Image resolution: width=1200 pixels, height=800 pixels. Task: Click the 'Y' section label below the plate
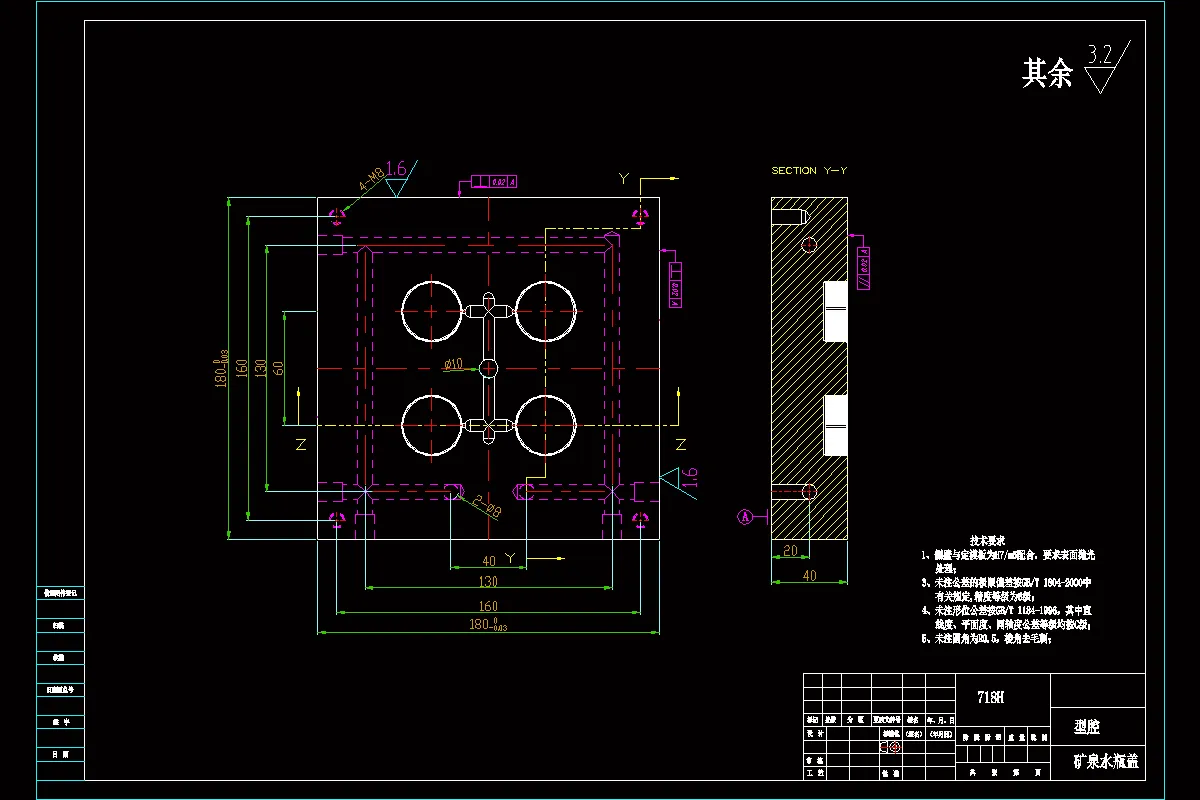[510, 556]
